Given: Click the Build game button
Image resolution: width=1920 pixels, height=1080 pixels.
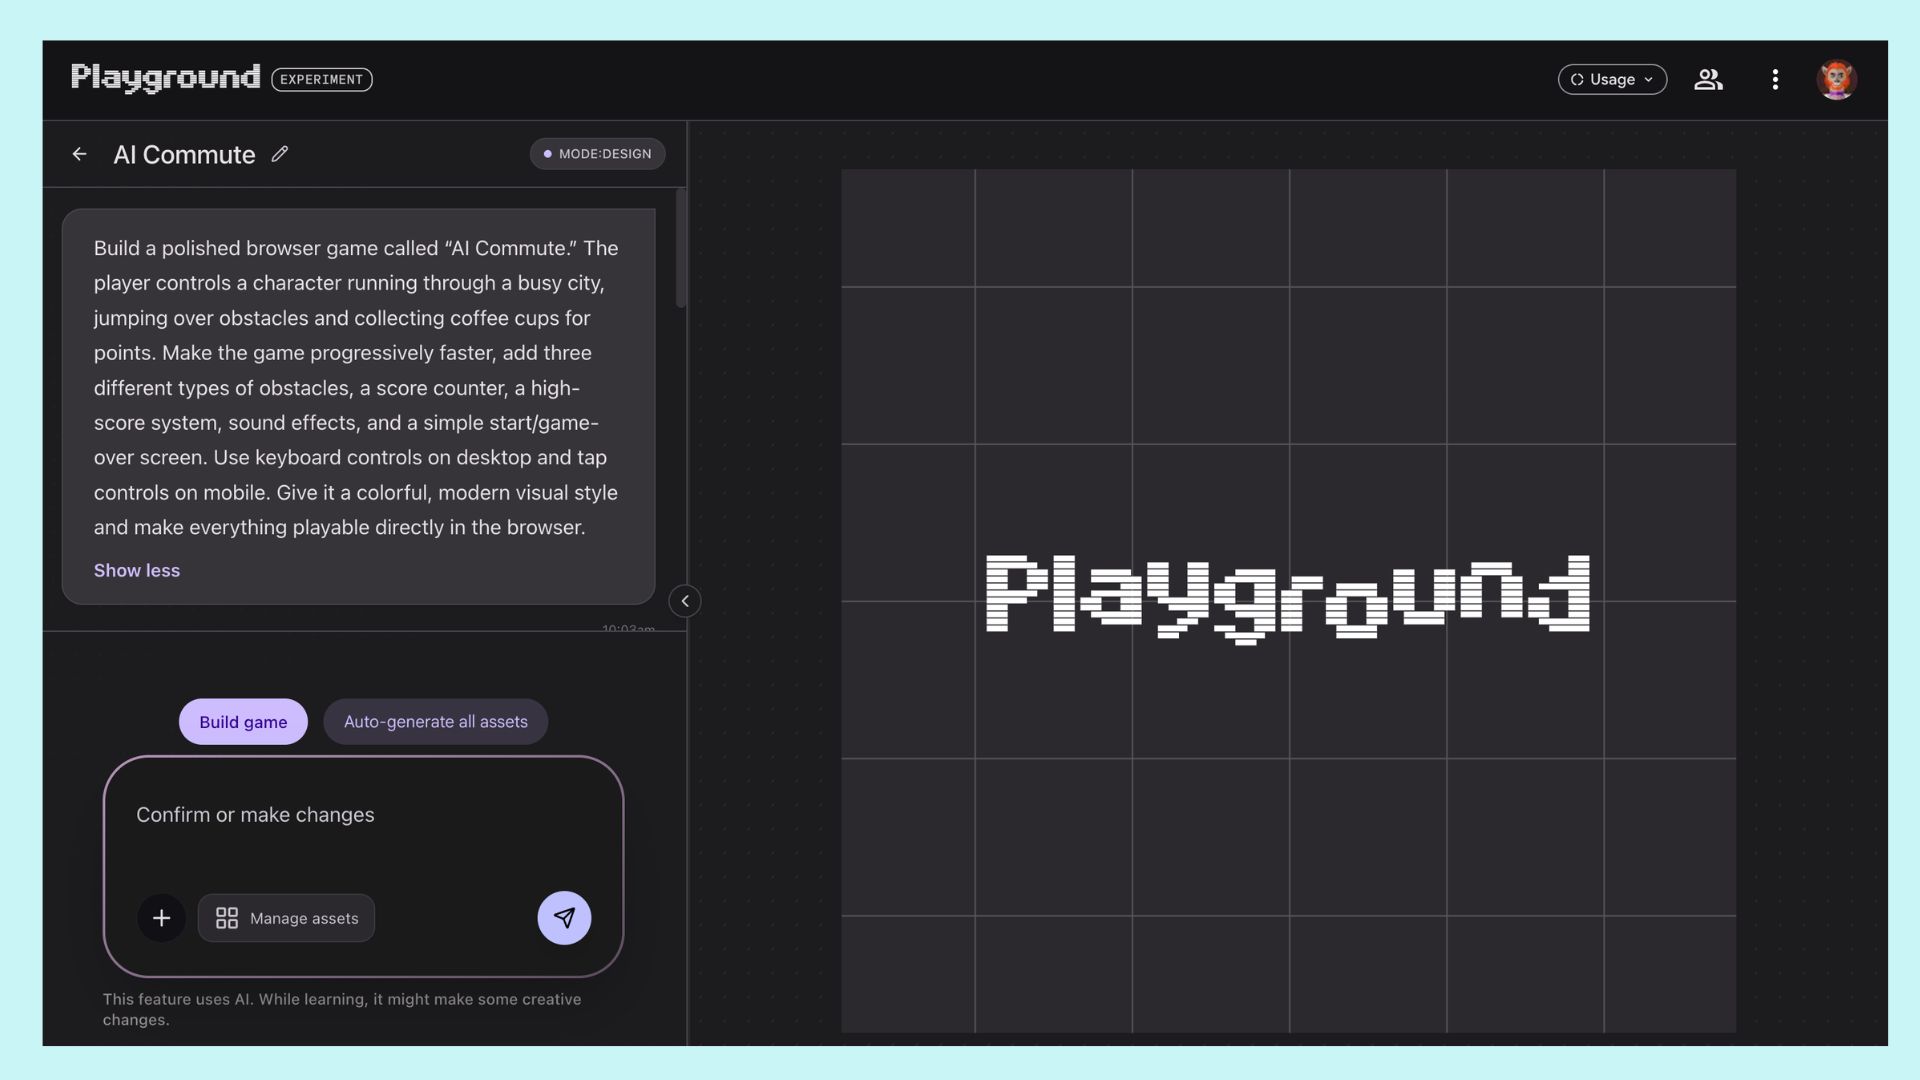Looking at the screenshot, I should 243,721.
